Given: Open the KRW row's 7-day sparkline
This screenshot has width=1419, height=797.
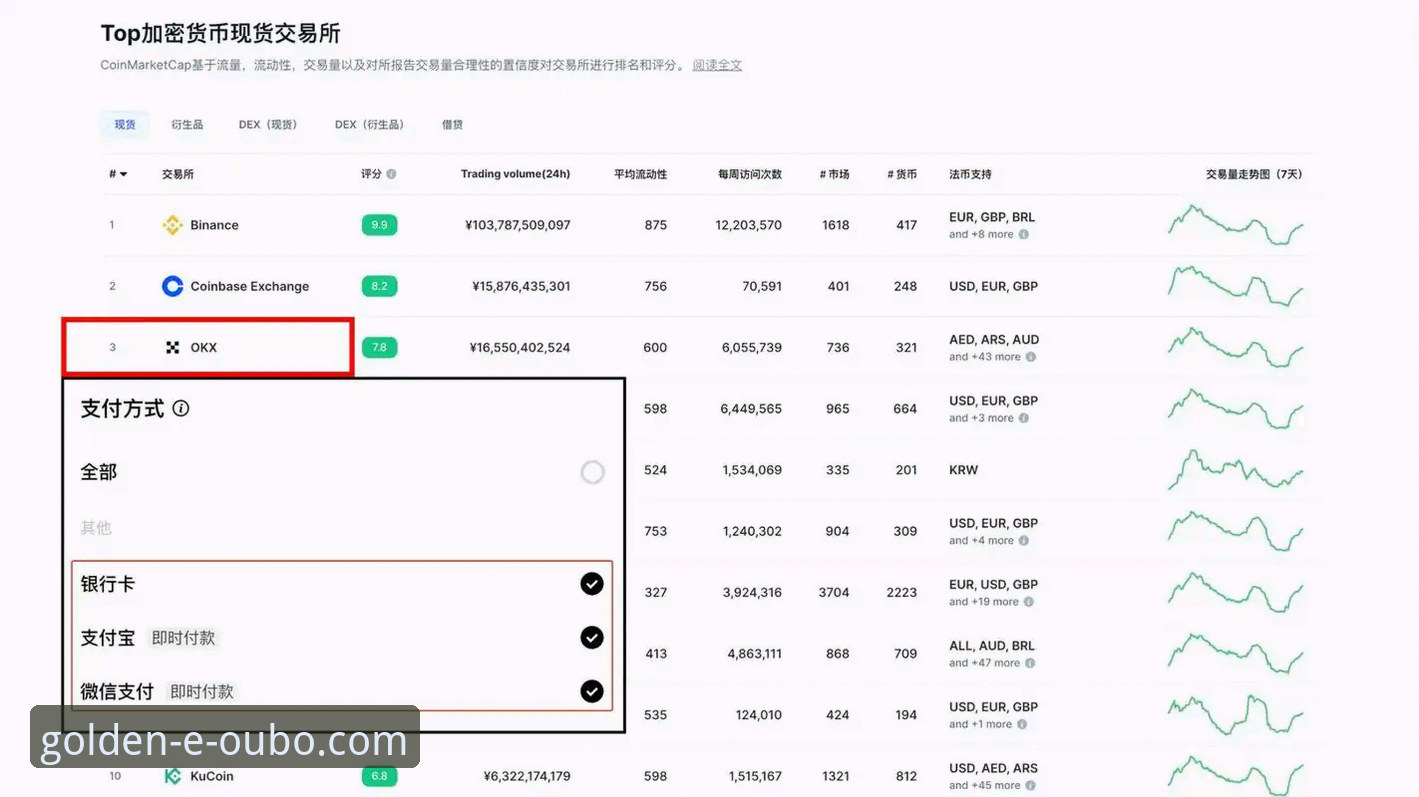Looking at the screenshot, I should point(1236,470).
